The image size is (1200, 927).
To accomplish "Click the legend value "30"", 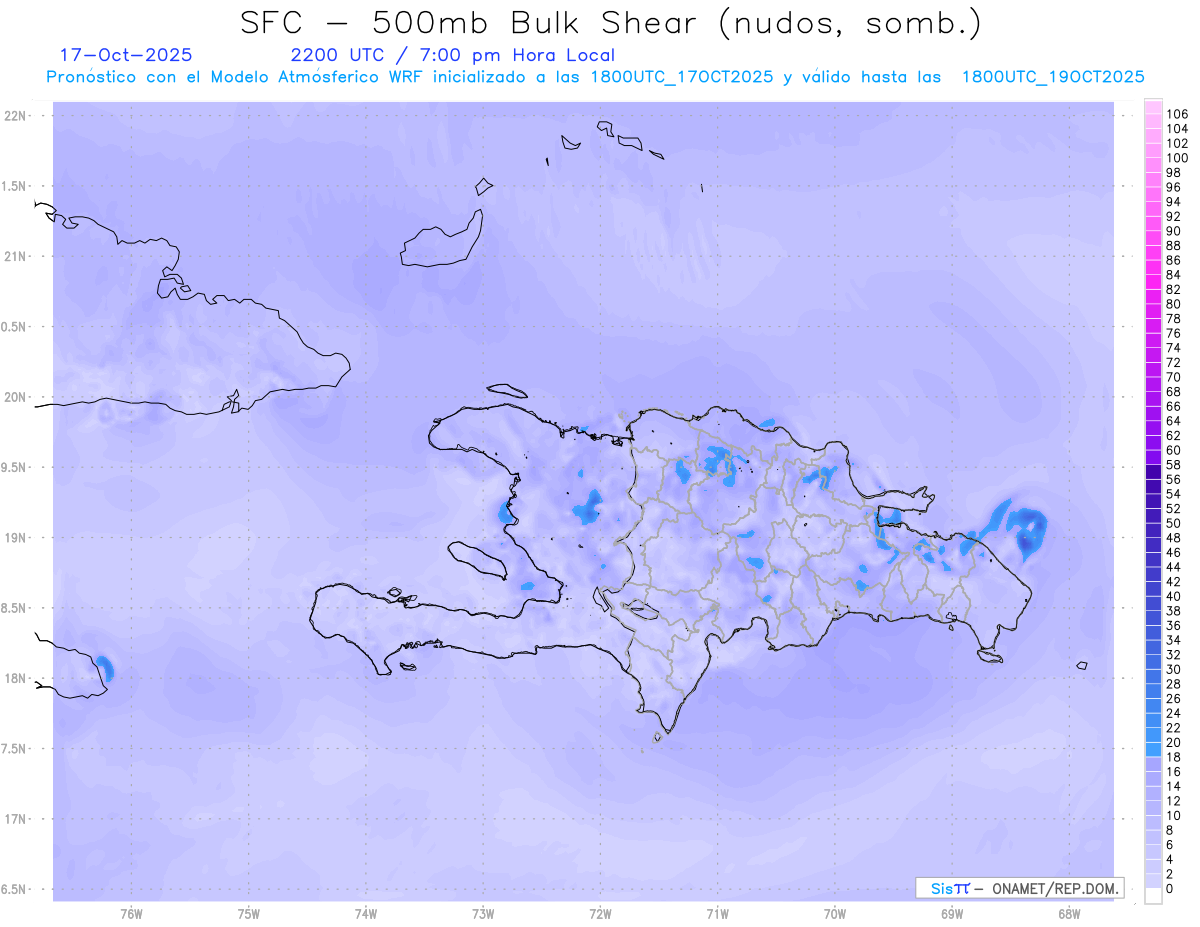I will pyautogui.click(x=1174, y=669).
